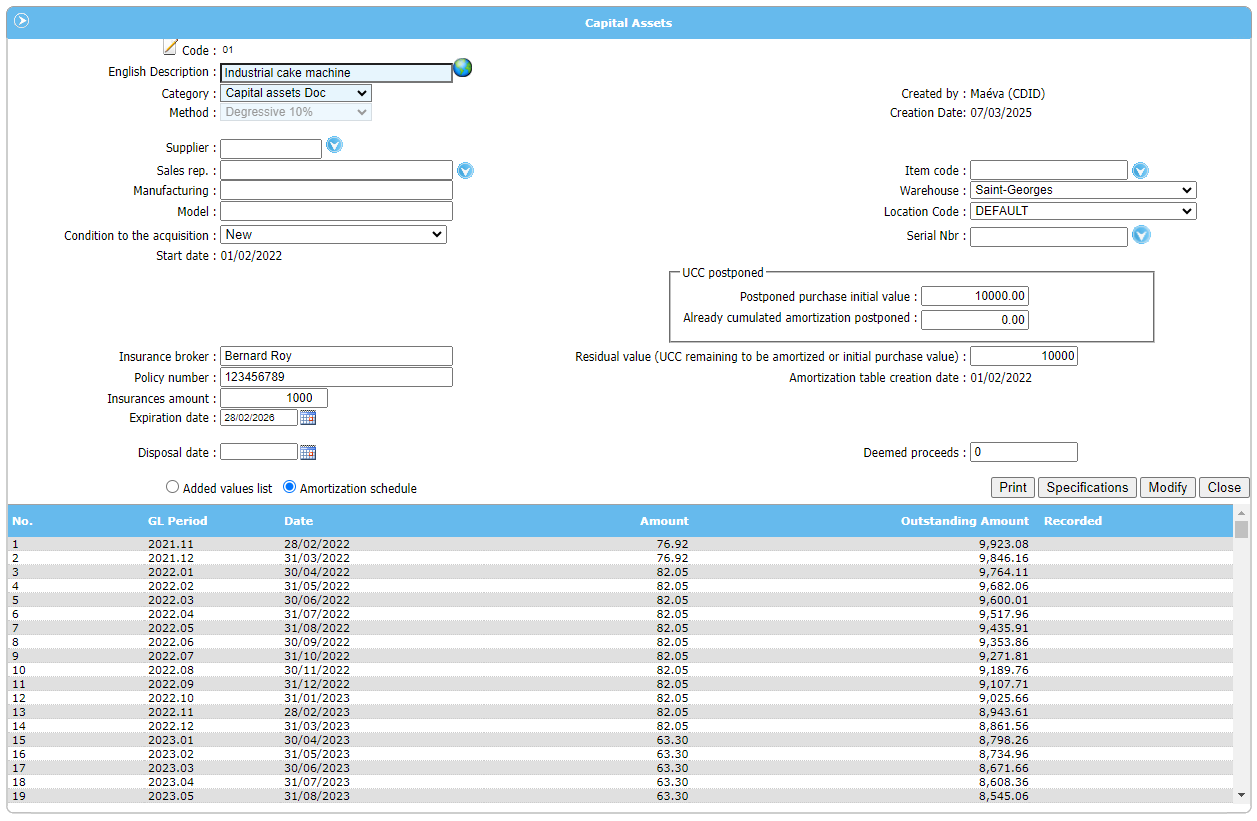The image size is (1257, 821).
Task: Select the row dated 31/08/2023
Action: tap(620, 796)
